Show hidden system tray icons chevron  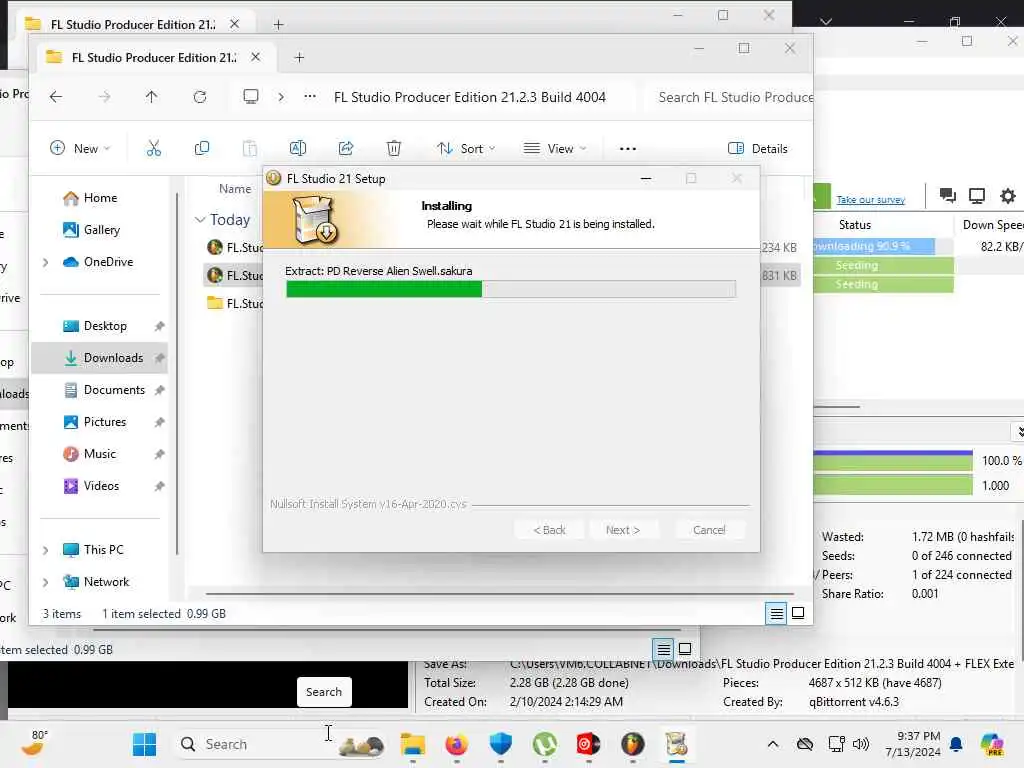(773, 744)
